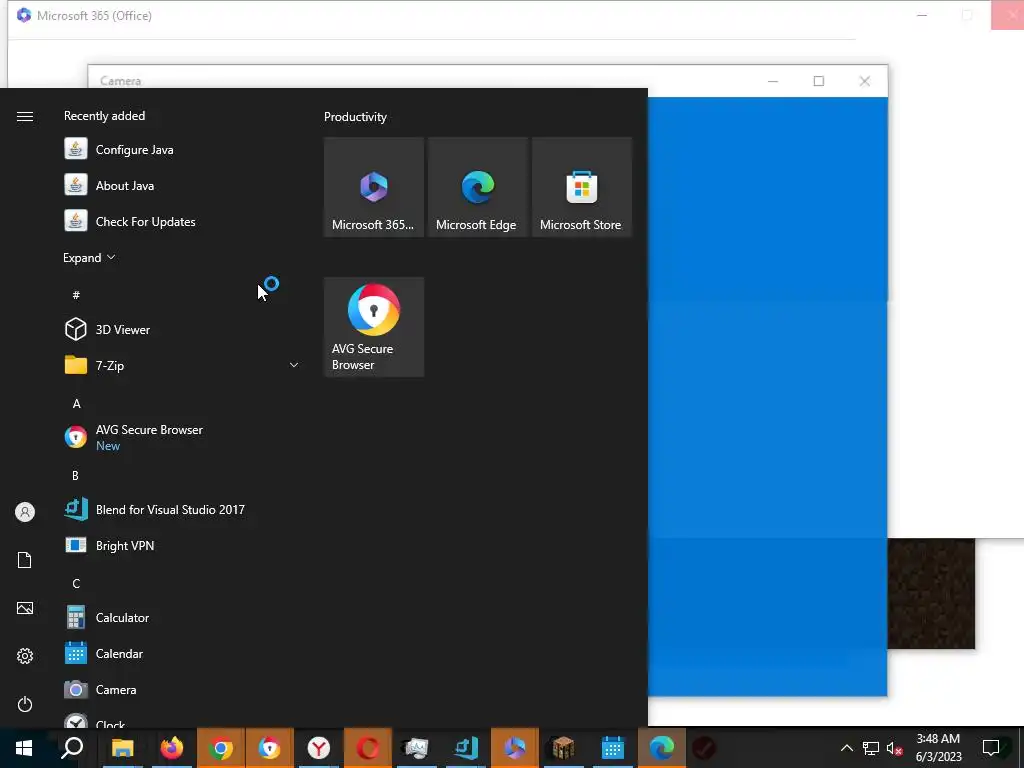Open Power options in Start sidebar
This screenshot has width=1024, height=768.
[x=25, y=704]
